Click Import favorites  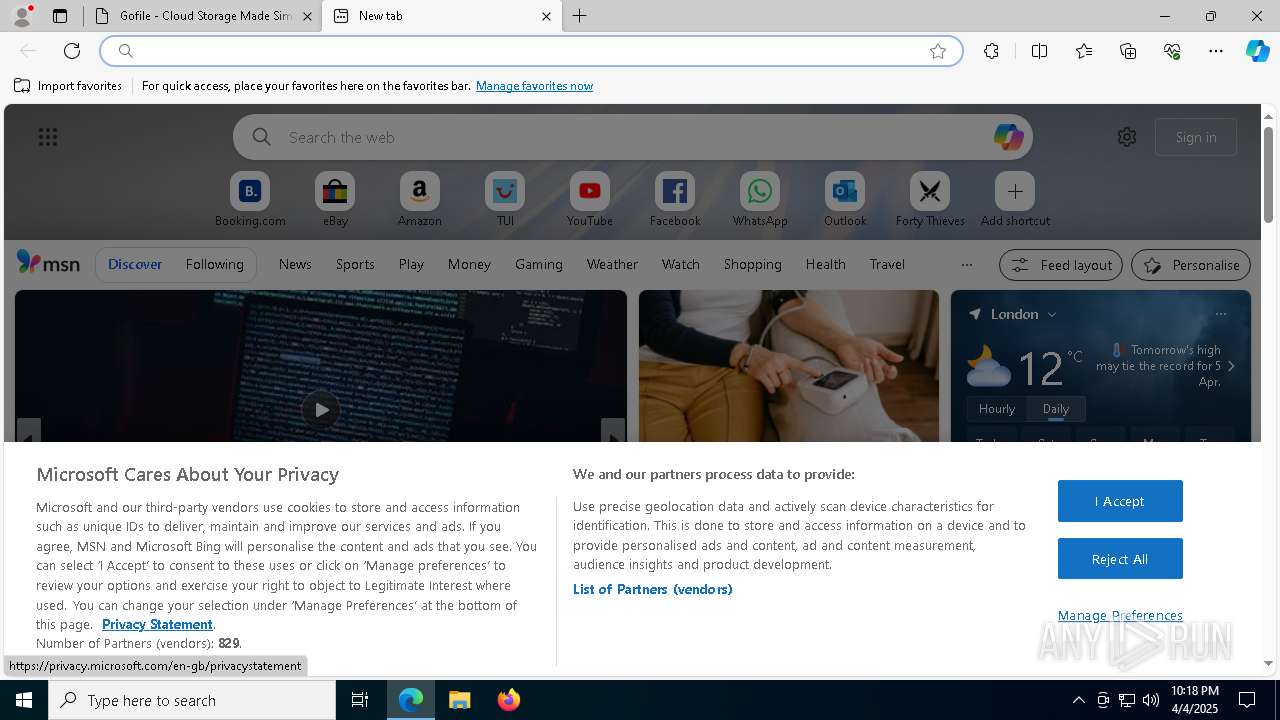point(68,86)
